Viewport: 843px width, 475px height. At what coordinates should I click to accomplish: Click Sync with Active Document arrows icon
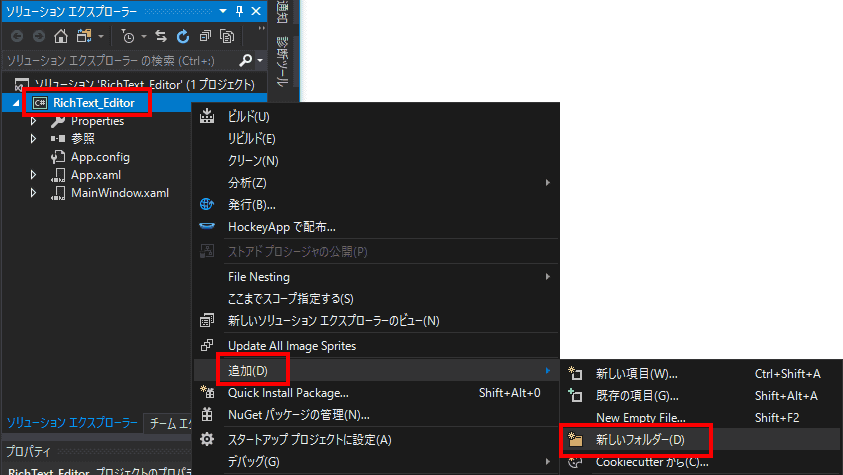pos(161,36)
